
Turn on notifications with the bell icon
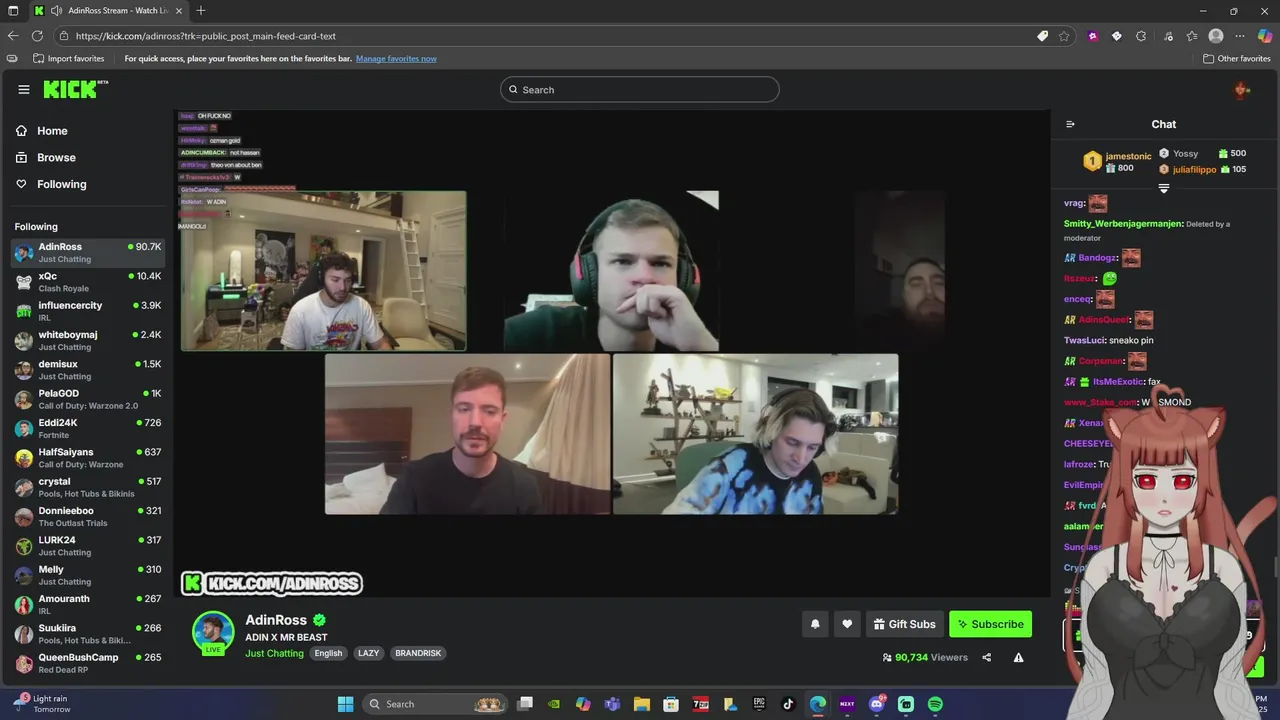pos(815,624)
